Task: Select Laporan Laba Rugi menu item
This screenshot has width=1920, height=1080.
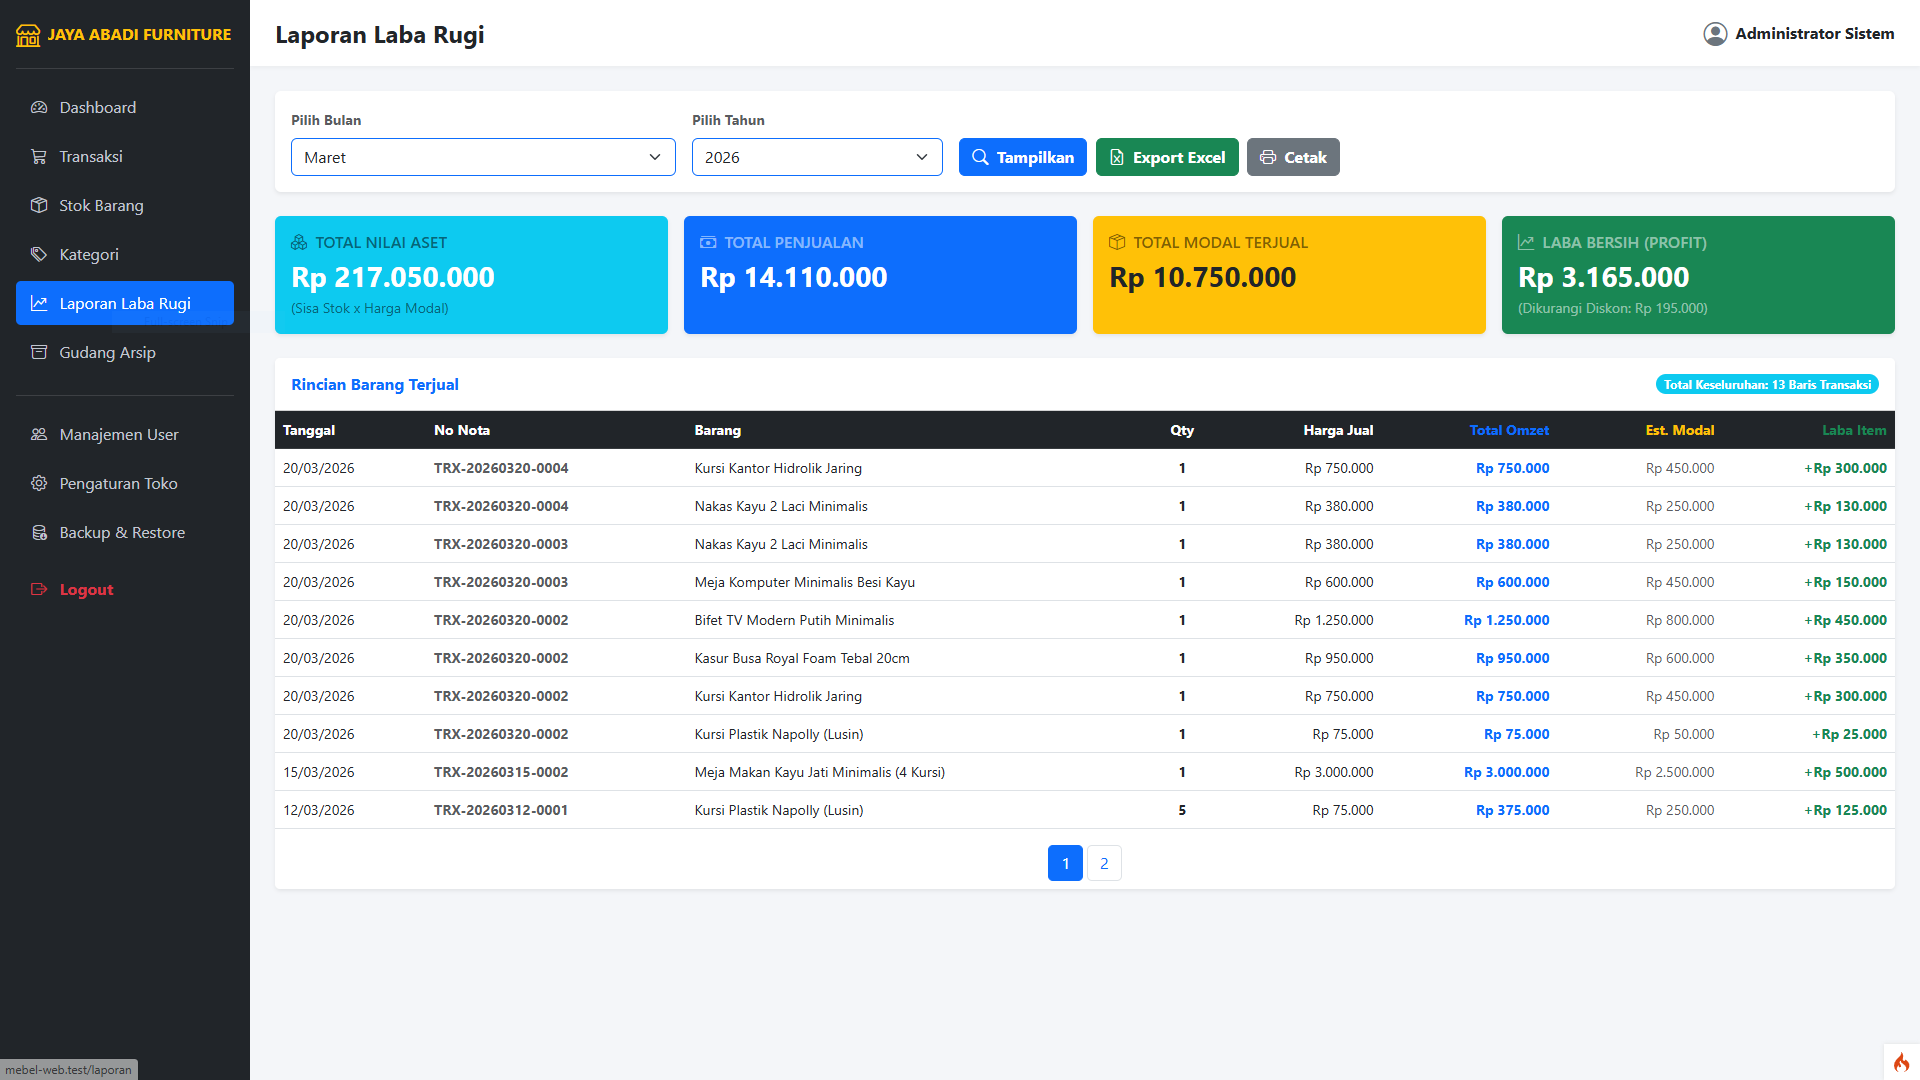Action: point(125,303)
